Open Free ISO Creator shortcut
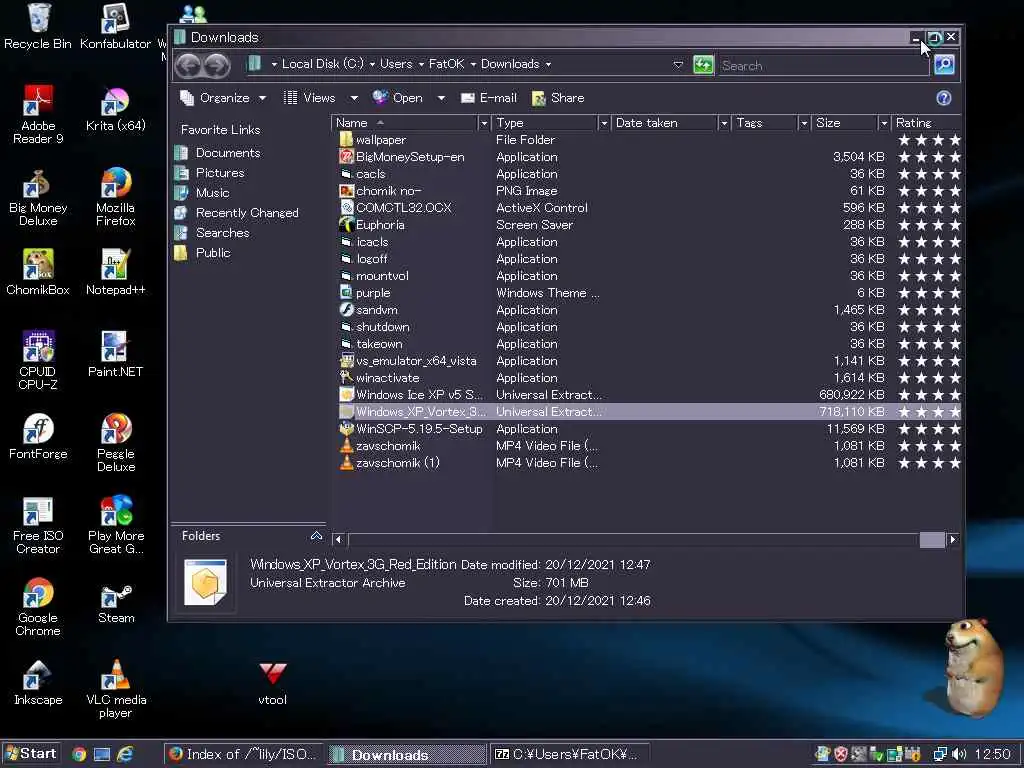Image resolution: width=1024 pixels, height=768 pixels. point(38,525)
